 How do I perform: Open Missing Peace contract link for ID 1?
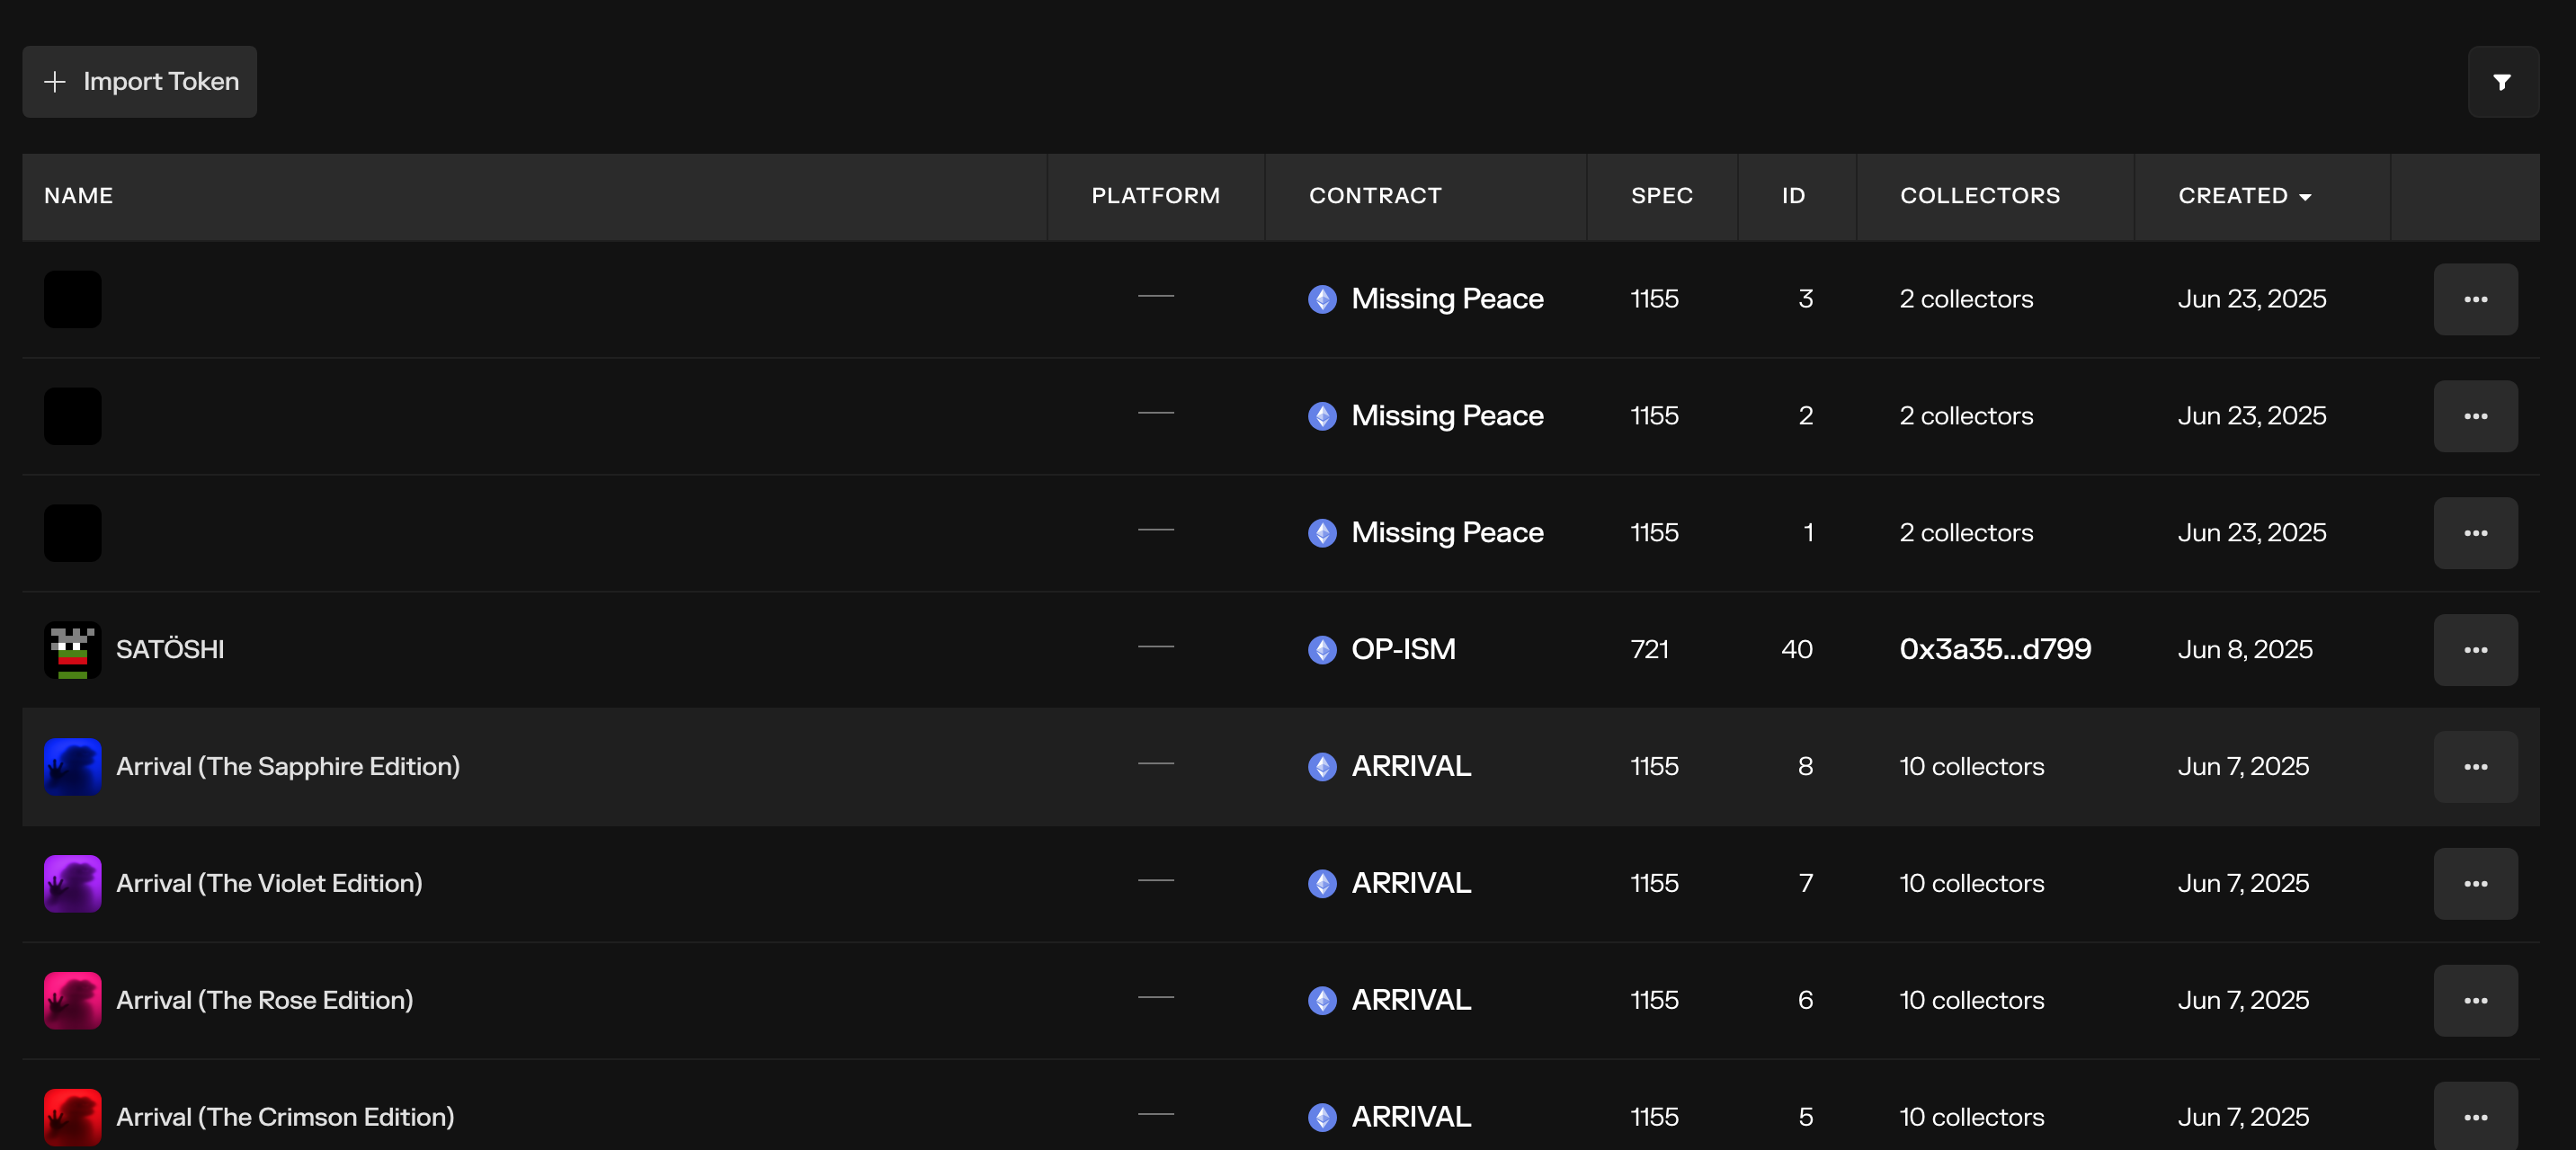[1446, 532]
